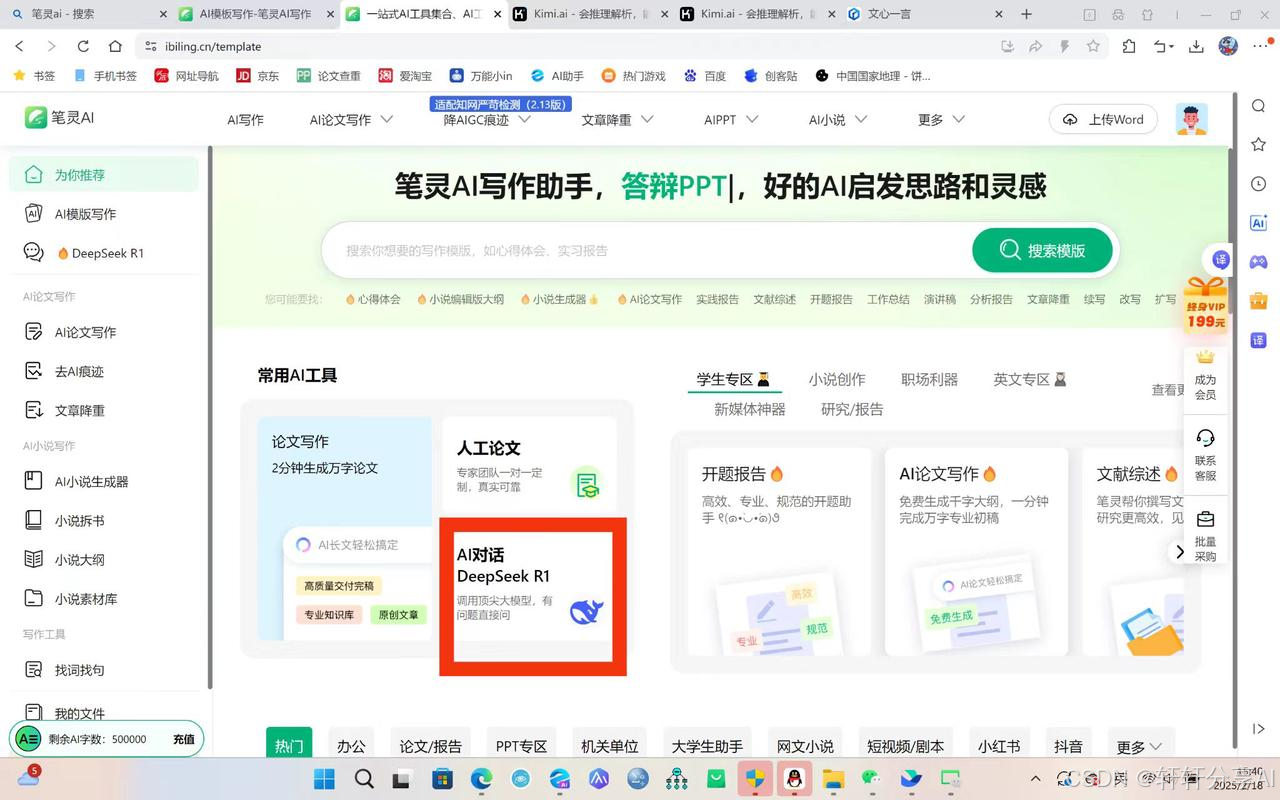Open the 人工论文 tool card
This screenshot has width=1280, height=800.
530,466
